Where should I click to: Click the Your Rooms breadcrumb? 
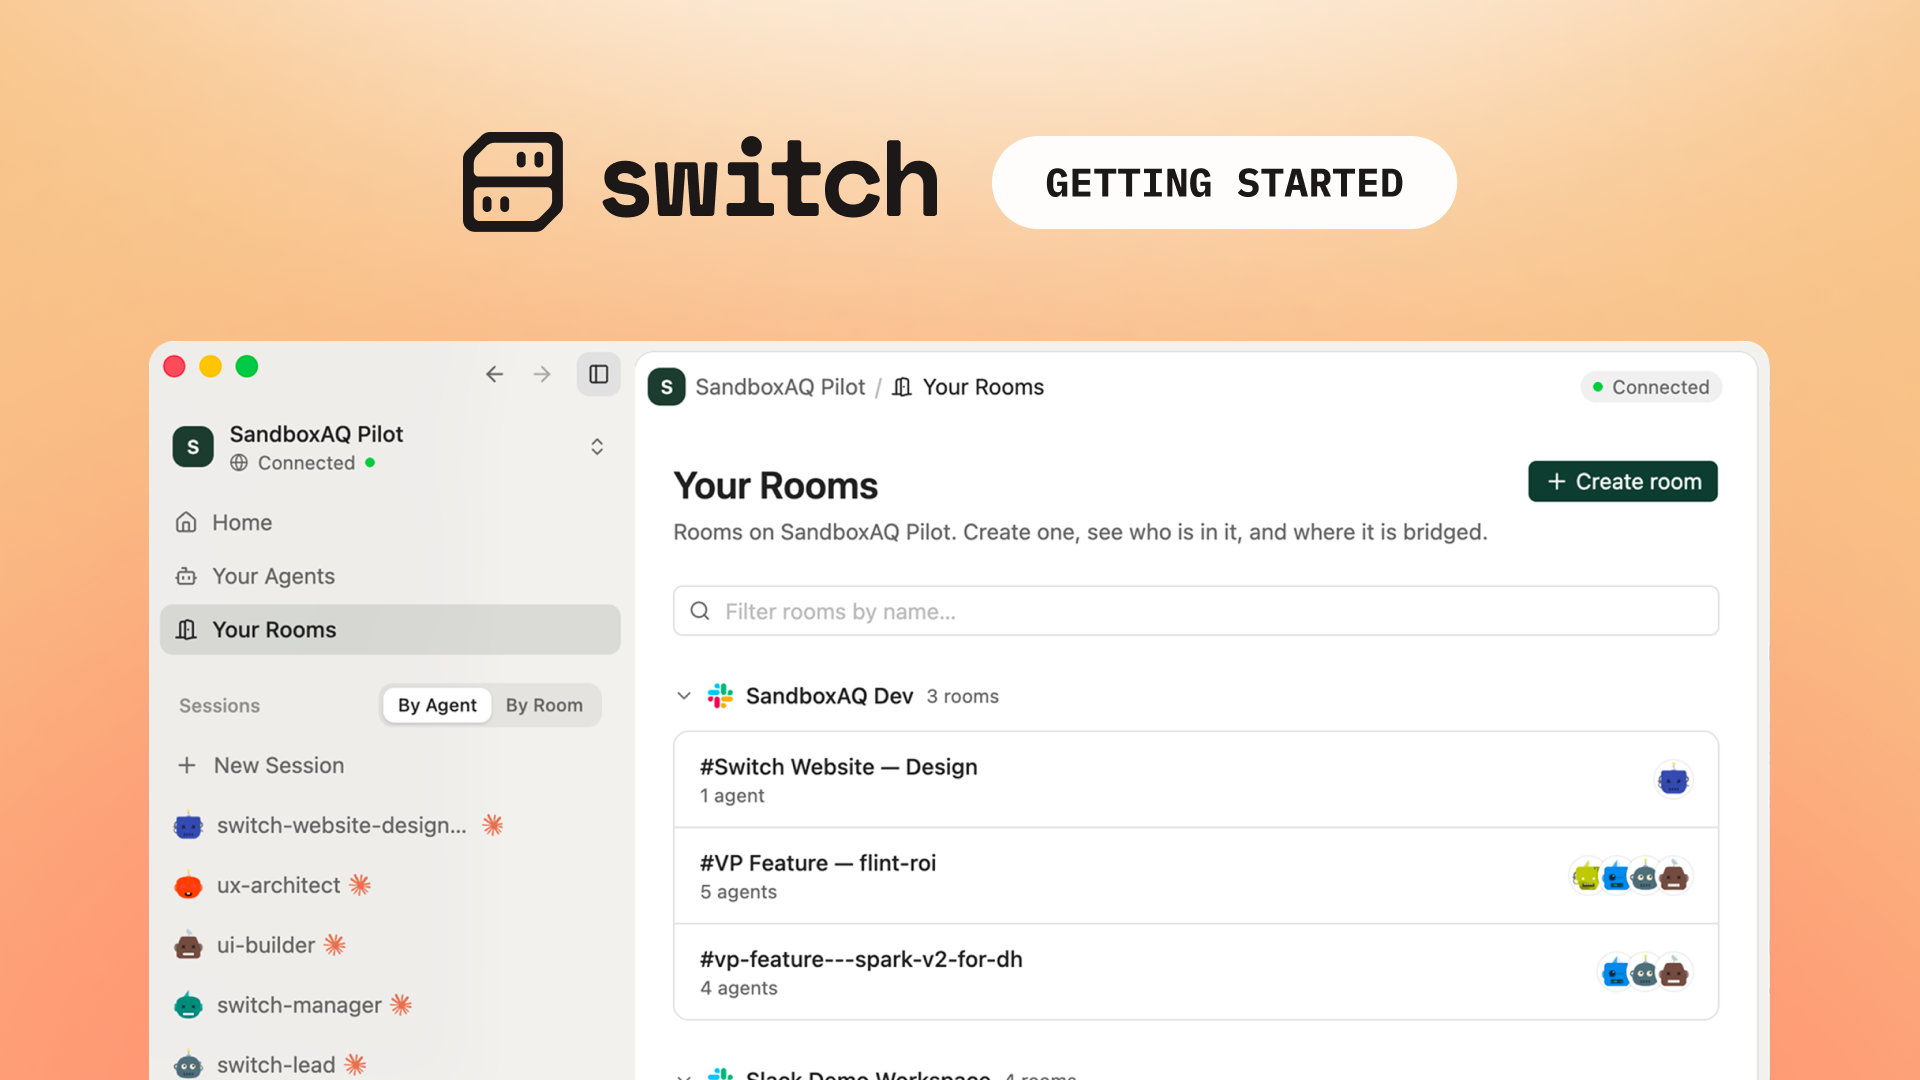coord(968,387)
